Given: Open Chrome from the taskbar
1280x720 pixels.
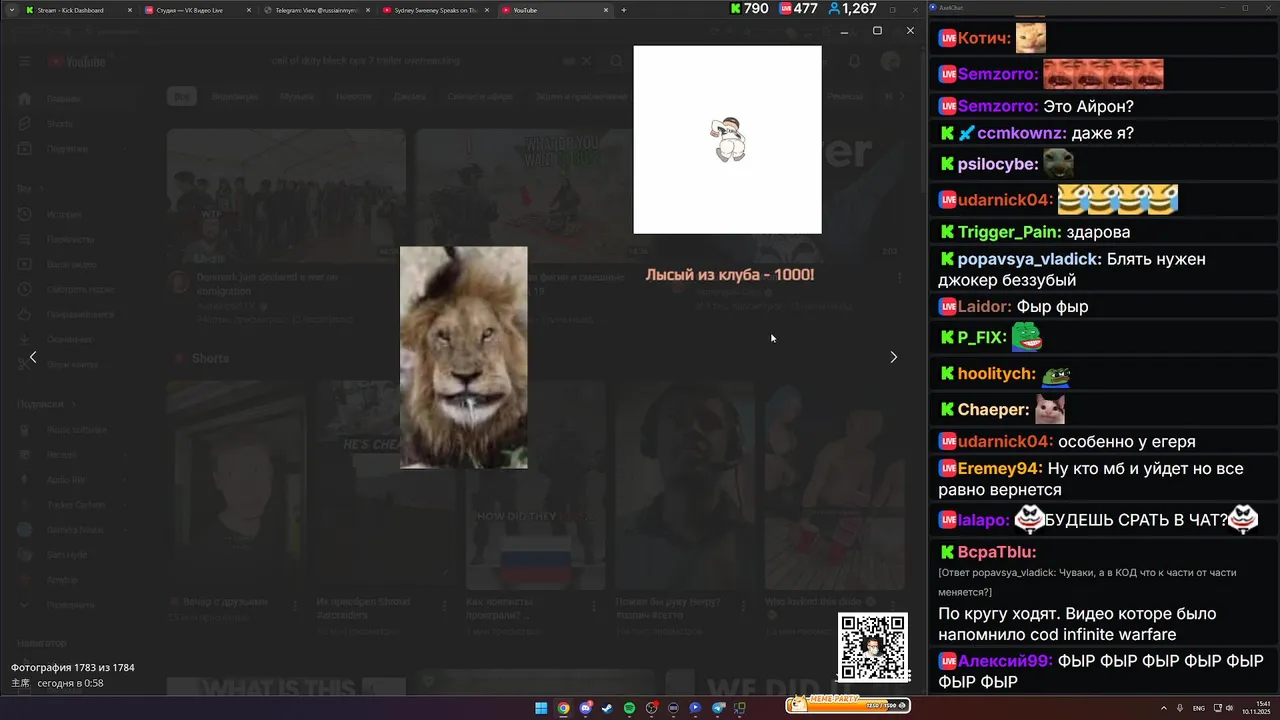Looking at the screenshot, I should 563,708.
